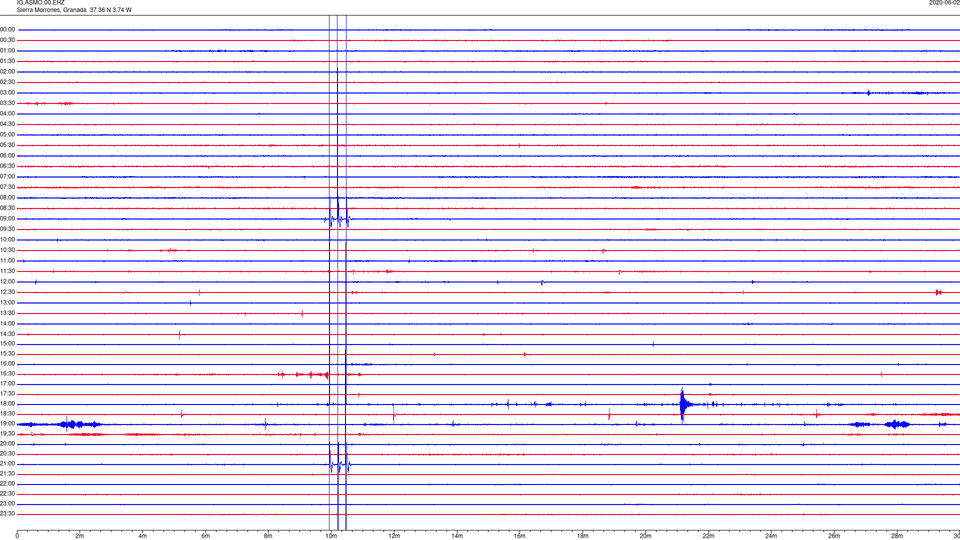The image size is (960, 540).
Task: Select the 19:30 trace time label
Action: 7,434
